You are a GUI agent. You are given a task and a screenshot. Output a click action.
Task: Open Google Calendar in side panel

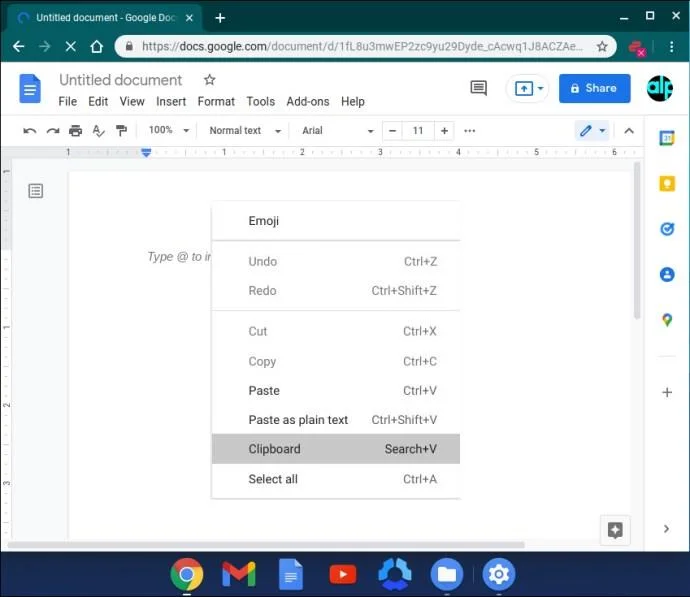667,138
